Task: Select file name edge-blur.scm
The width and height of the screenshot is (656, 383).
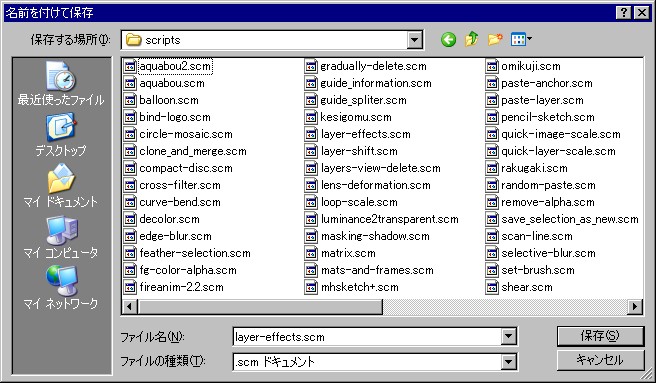Action: 175,236
